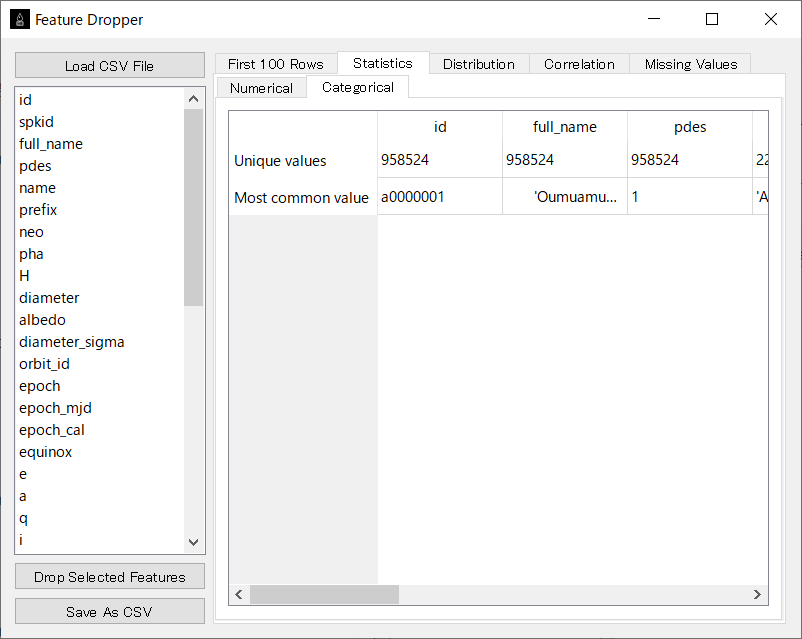Click most common value '1' under pdes

tap(689, 196)
